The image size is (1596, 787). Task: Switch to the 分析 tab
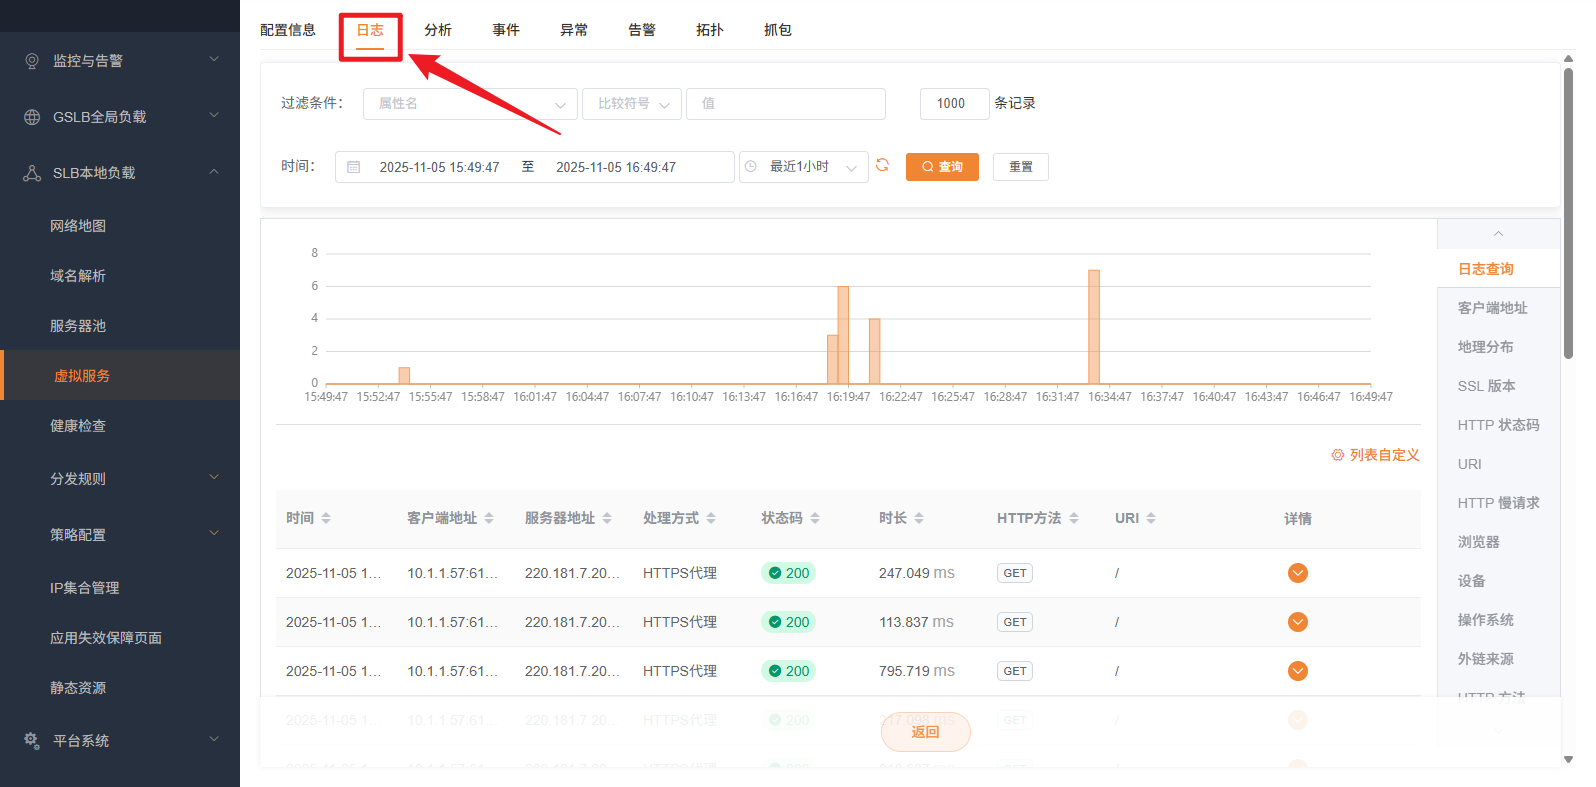[x=438, y=30]
